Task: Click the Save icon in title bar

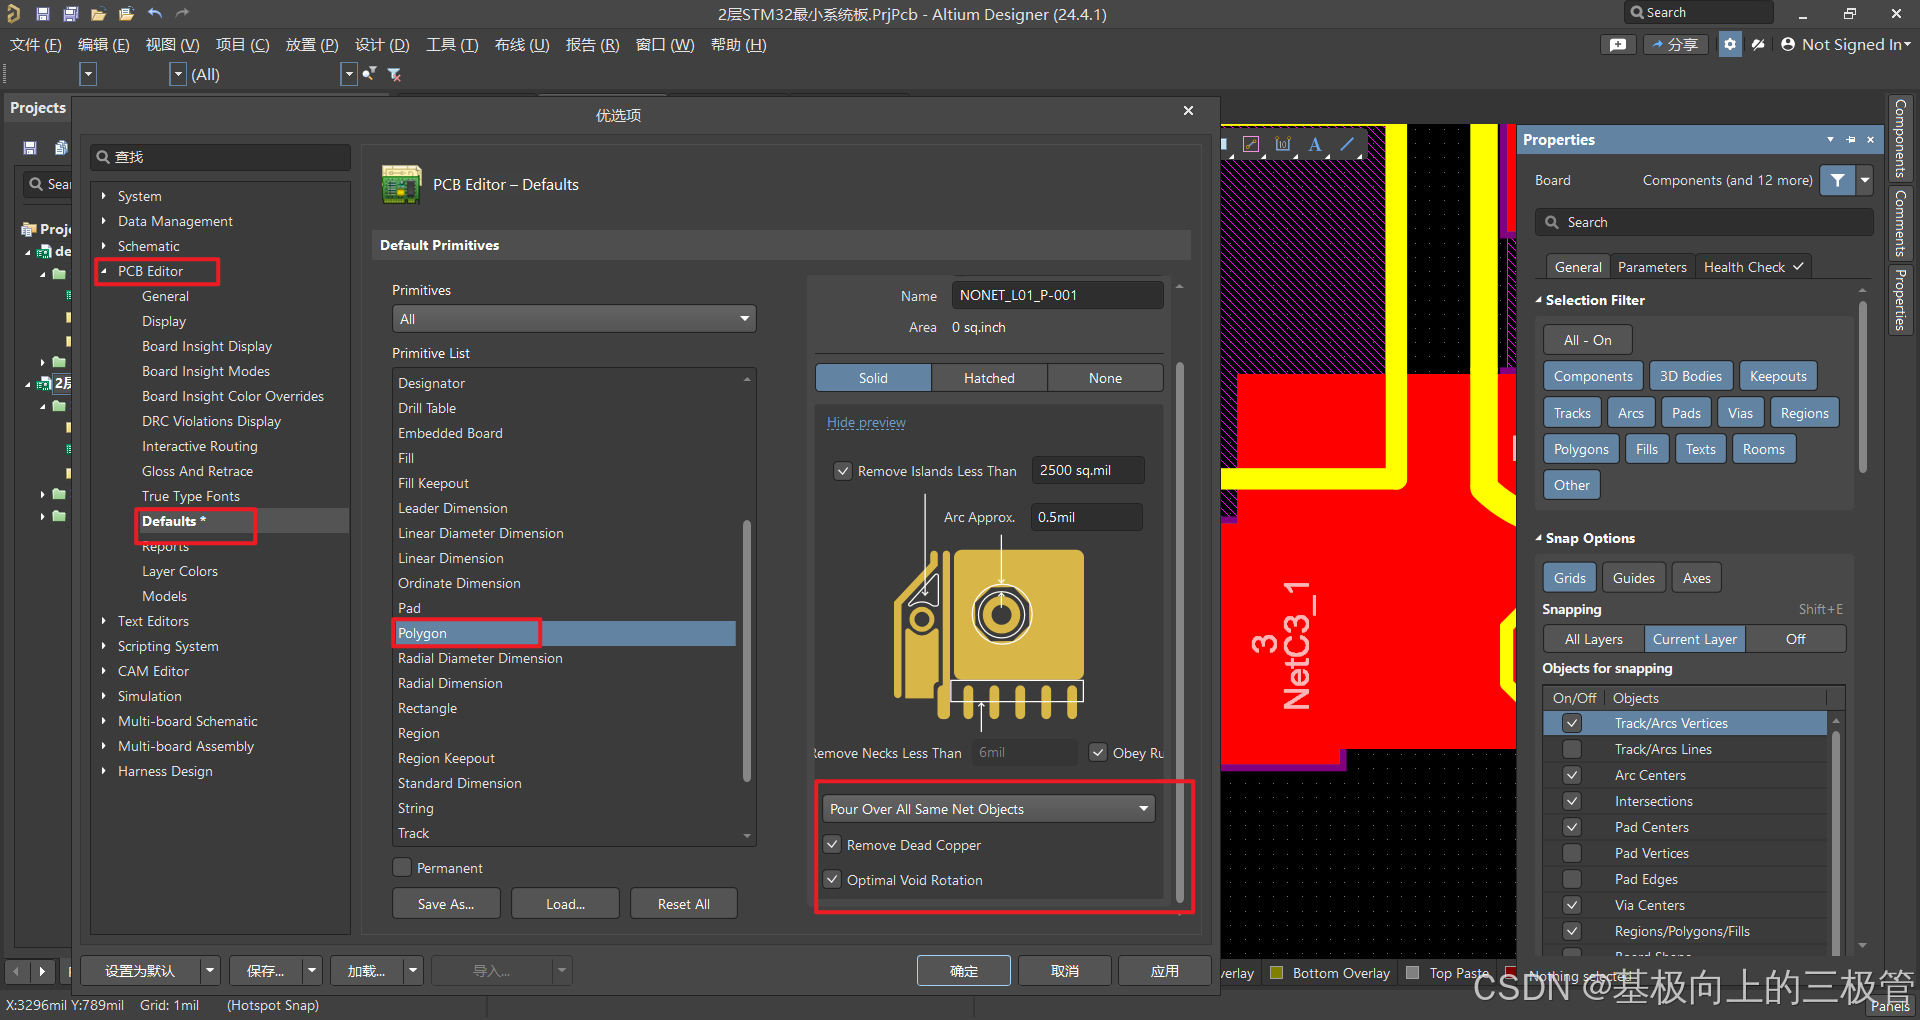Action: [42, 13]
